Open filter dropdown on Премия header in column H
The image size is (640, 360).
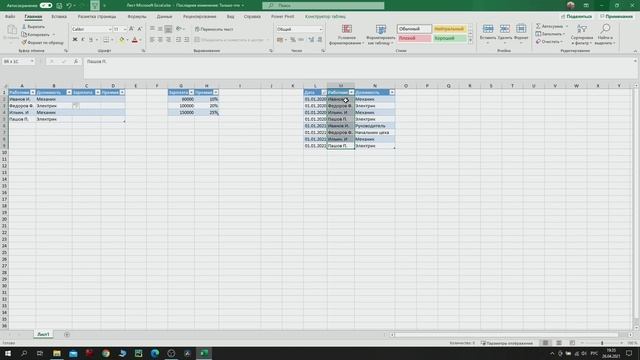(x=216, y=92)
